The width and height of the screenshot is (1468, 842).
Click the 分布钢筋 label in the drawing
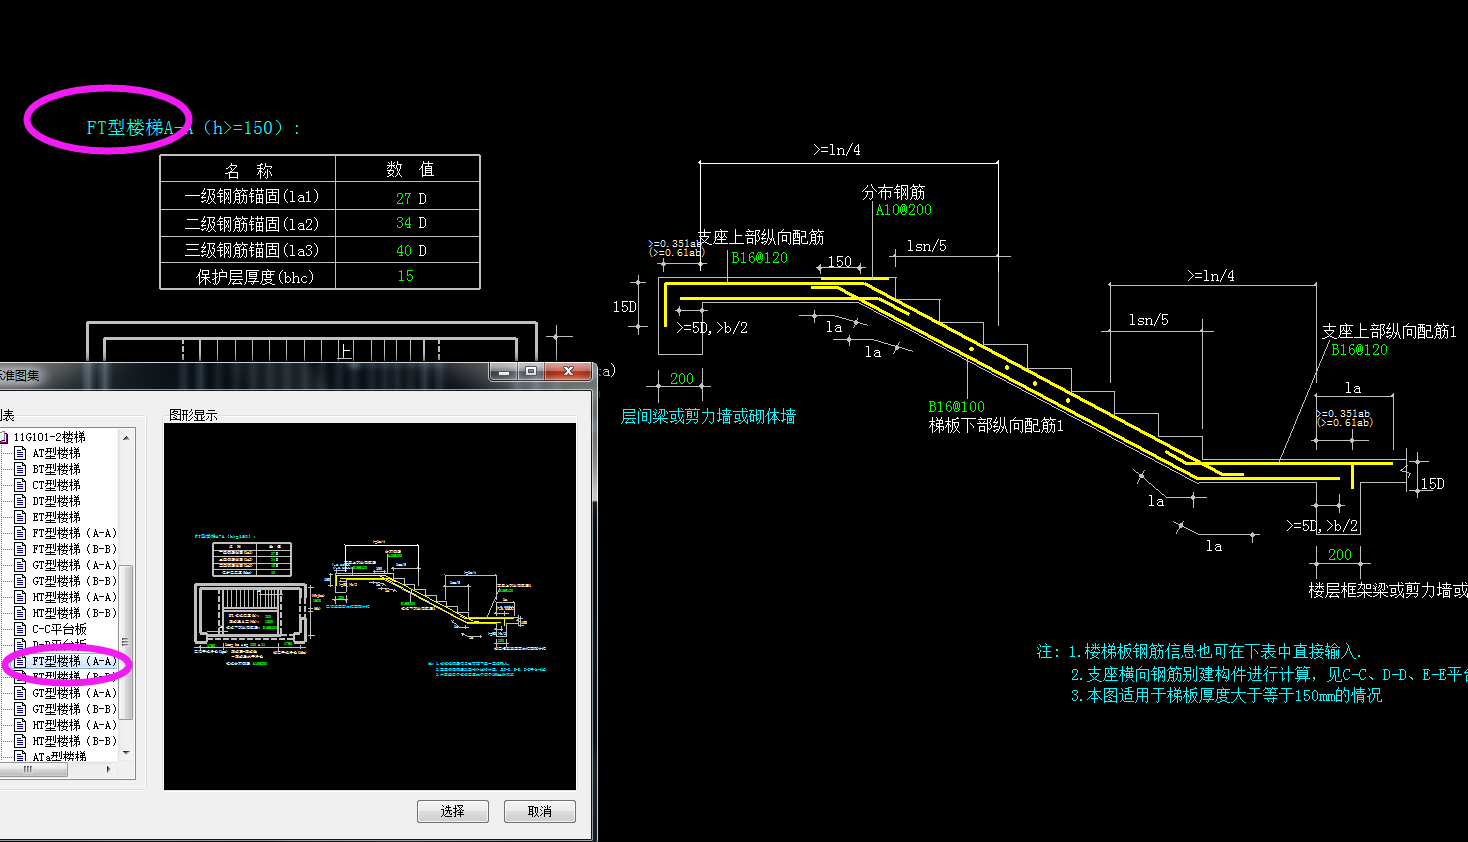click(x=894, y=192)
